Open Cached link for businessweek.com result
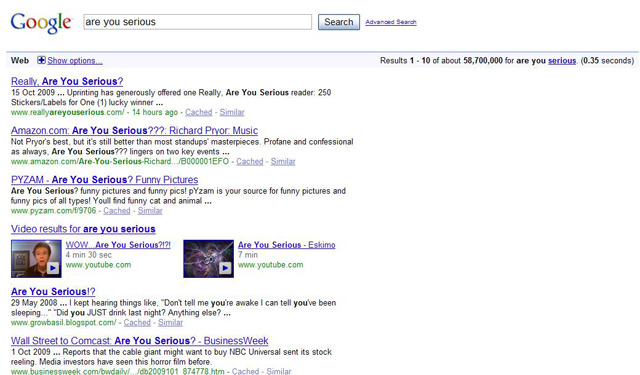This screenshot has width=640, height=375. pyautogui.click(x=245, y=371)
